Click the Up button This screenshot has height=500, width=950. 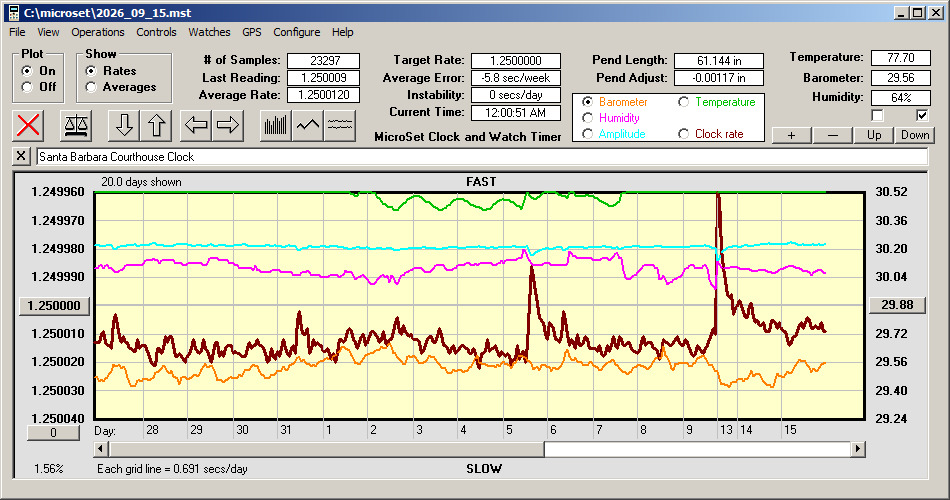(874, 135)
